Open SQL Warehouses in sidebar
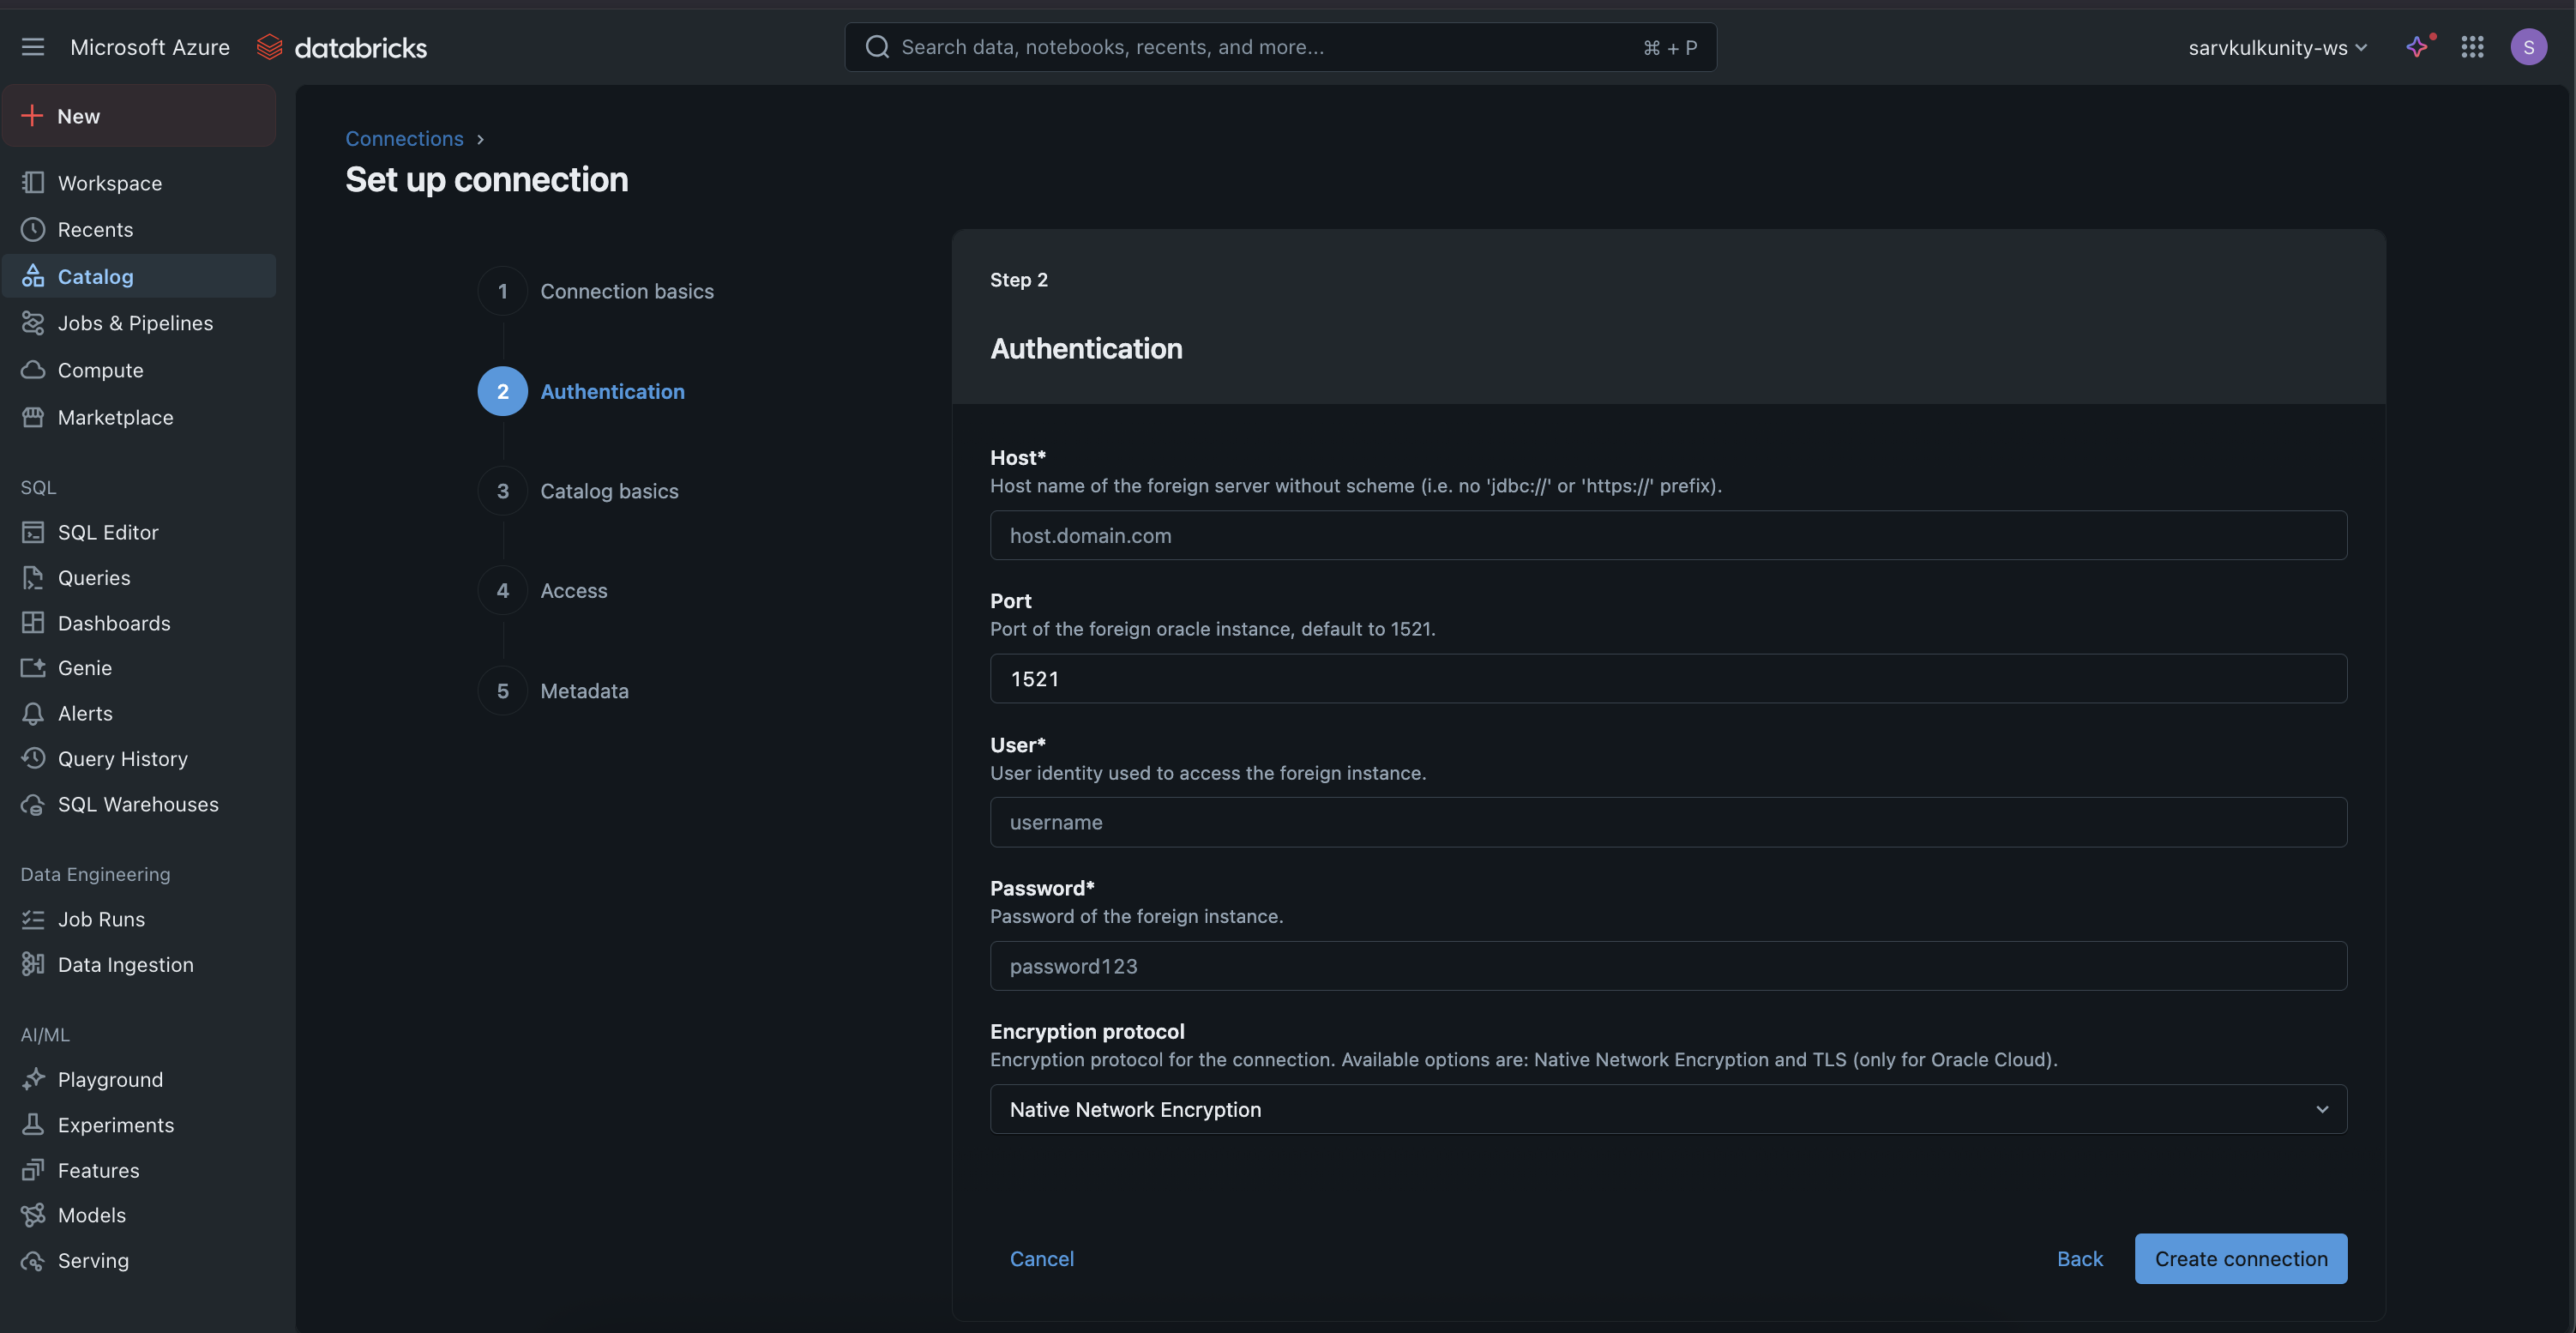This screenshot has height=1333, width=2576. (137, 804)
